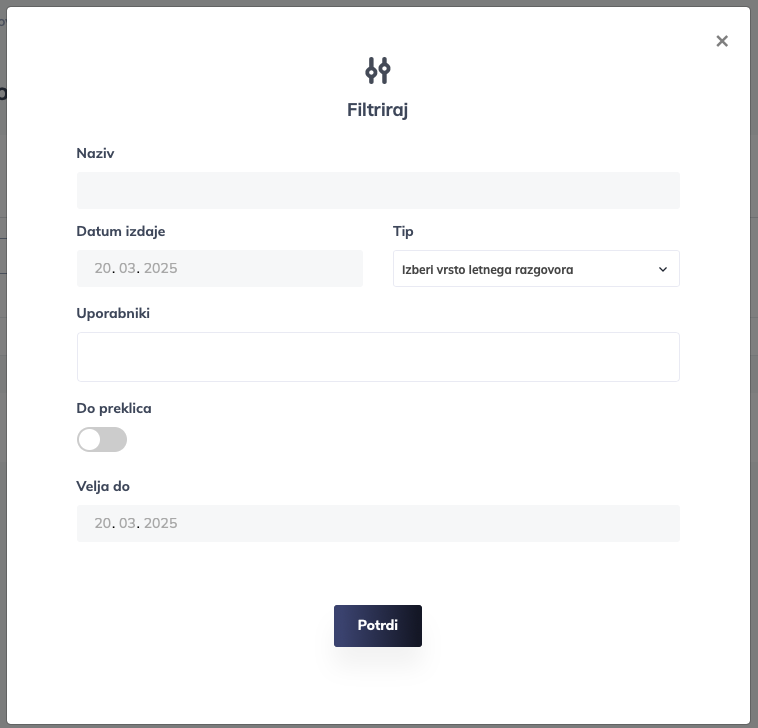Select the year in the Velja do field
This screenshot has height=728, width=758.
(160, 523)
